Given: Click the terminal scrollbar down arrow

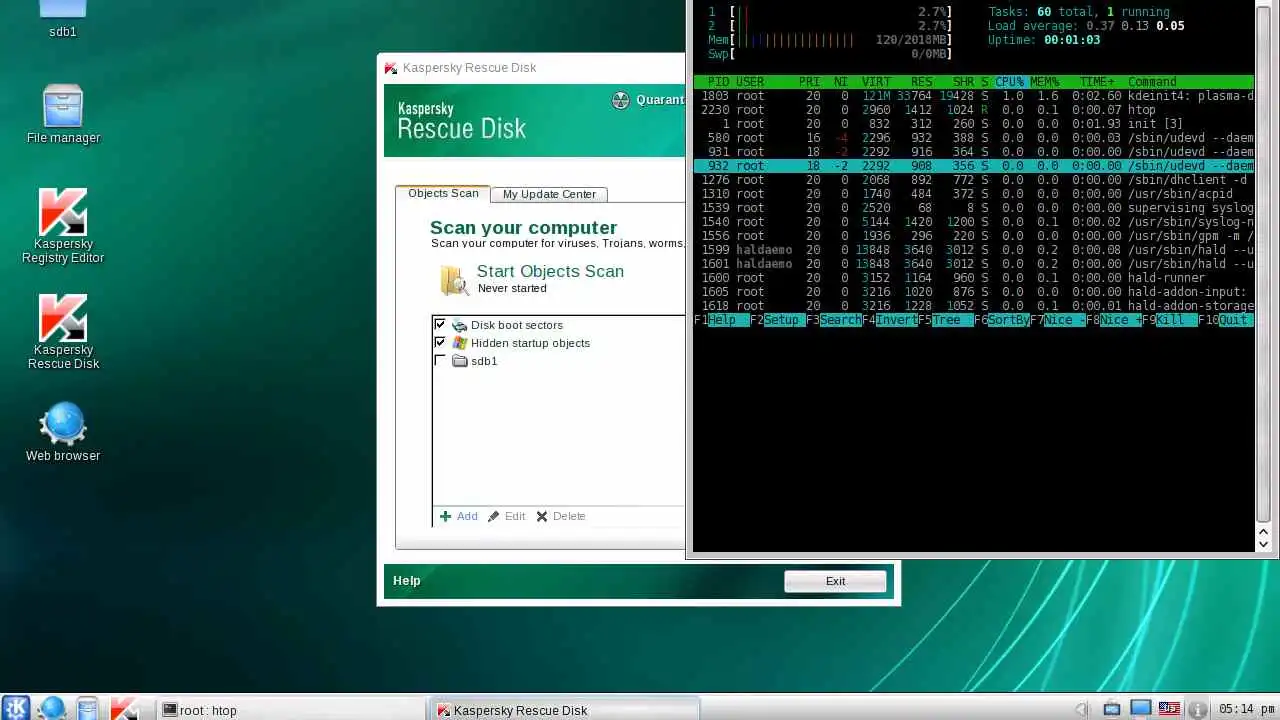Looking at the screenshot, I should tap(1263, 543).
